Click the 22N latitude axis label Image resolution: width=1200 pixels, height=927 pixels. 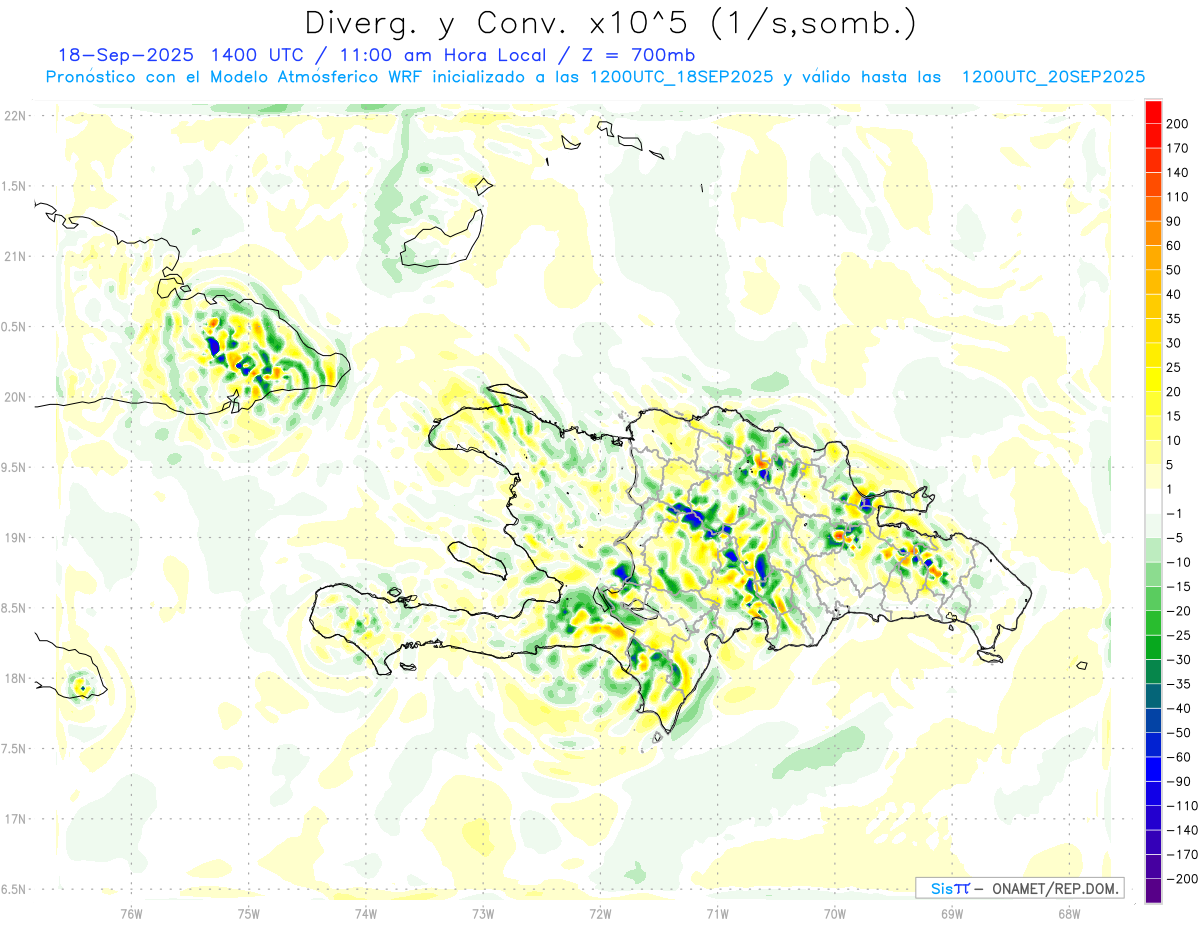(15, 116)
